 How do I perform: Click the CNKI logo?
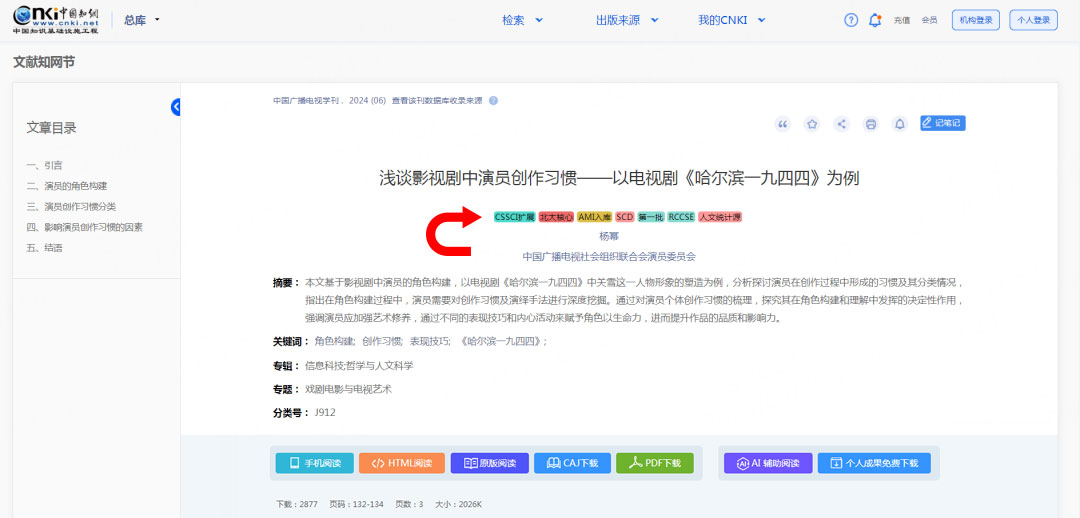(x=56, y=20)
